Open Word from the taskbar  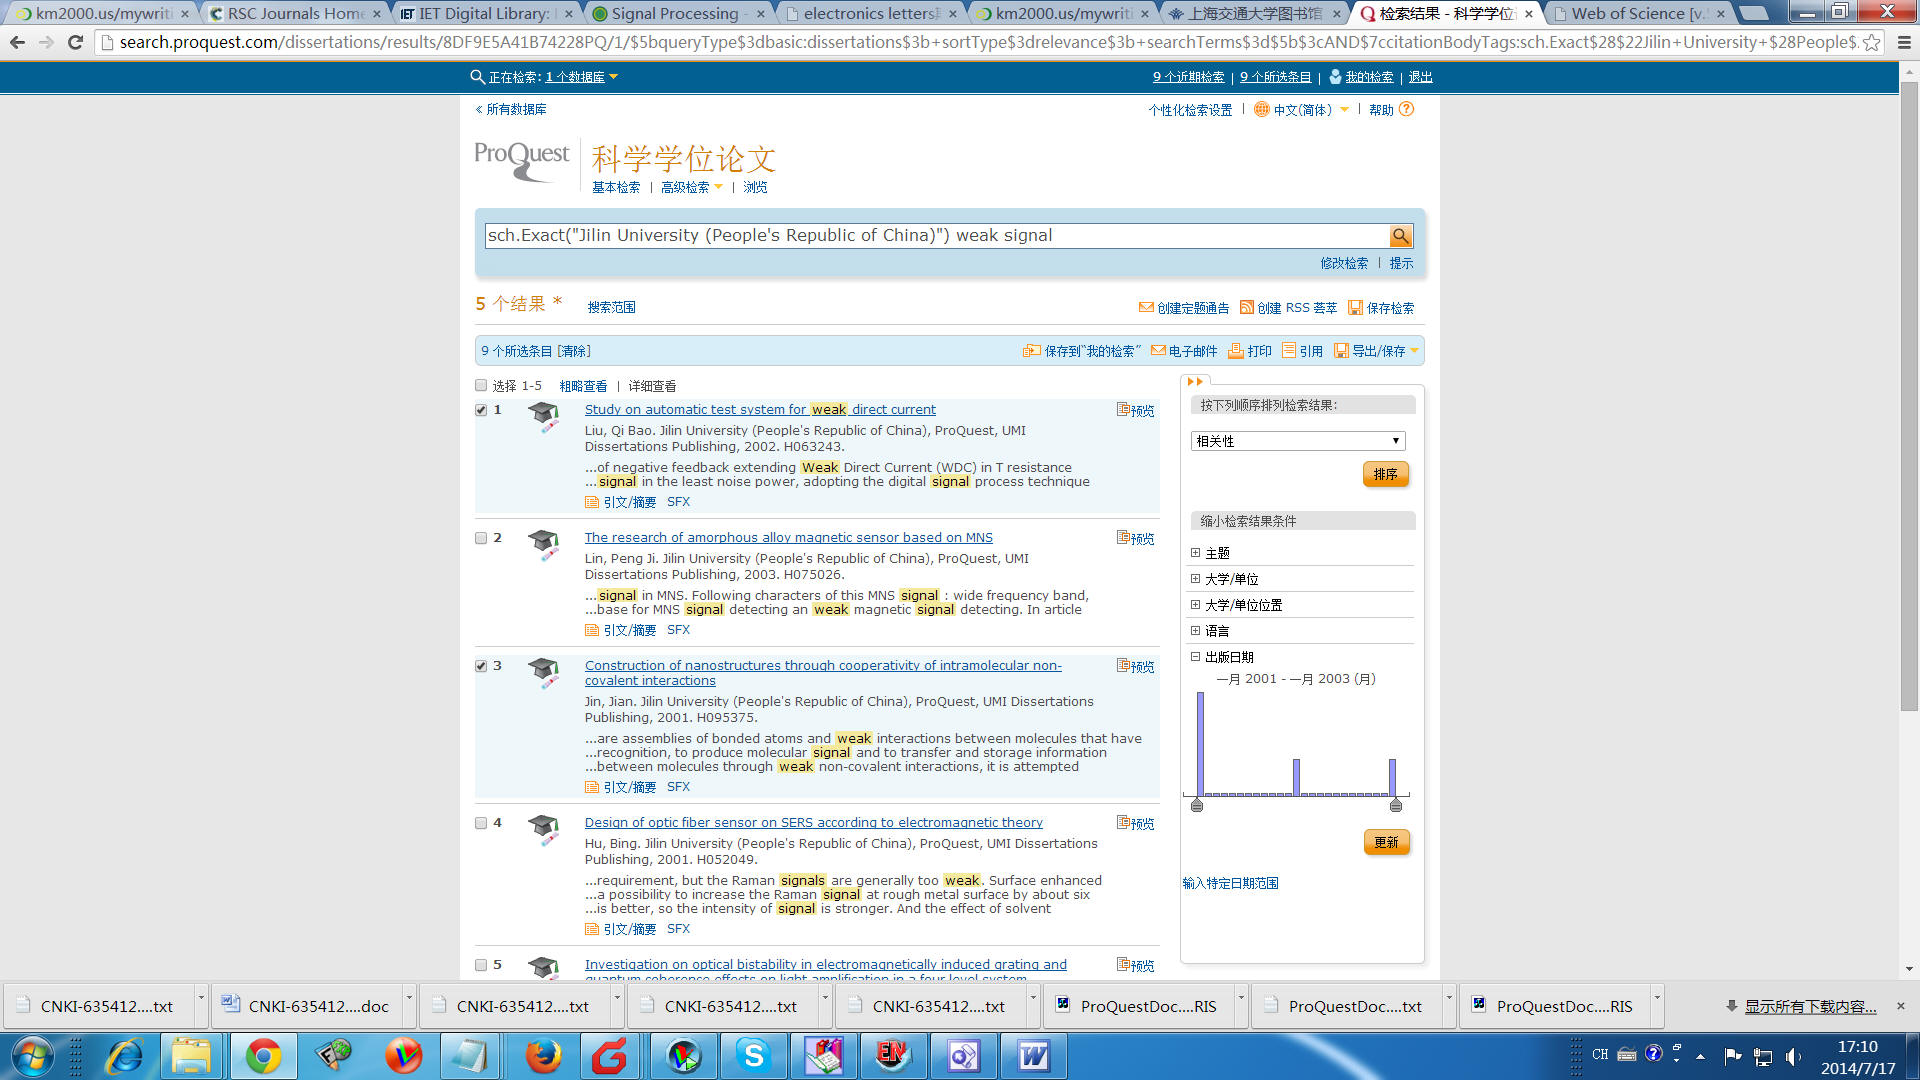1033,1056
